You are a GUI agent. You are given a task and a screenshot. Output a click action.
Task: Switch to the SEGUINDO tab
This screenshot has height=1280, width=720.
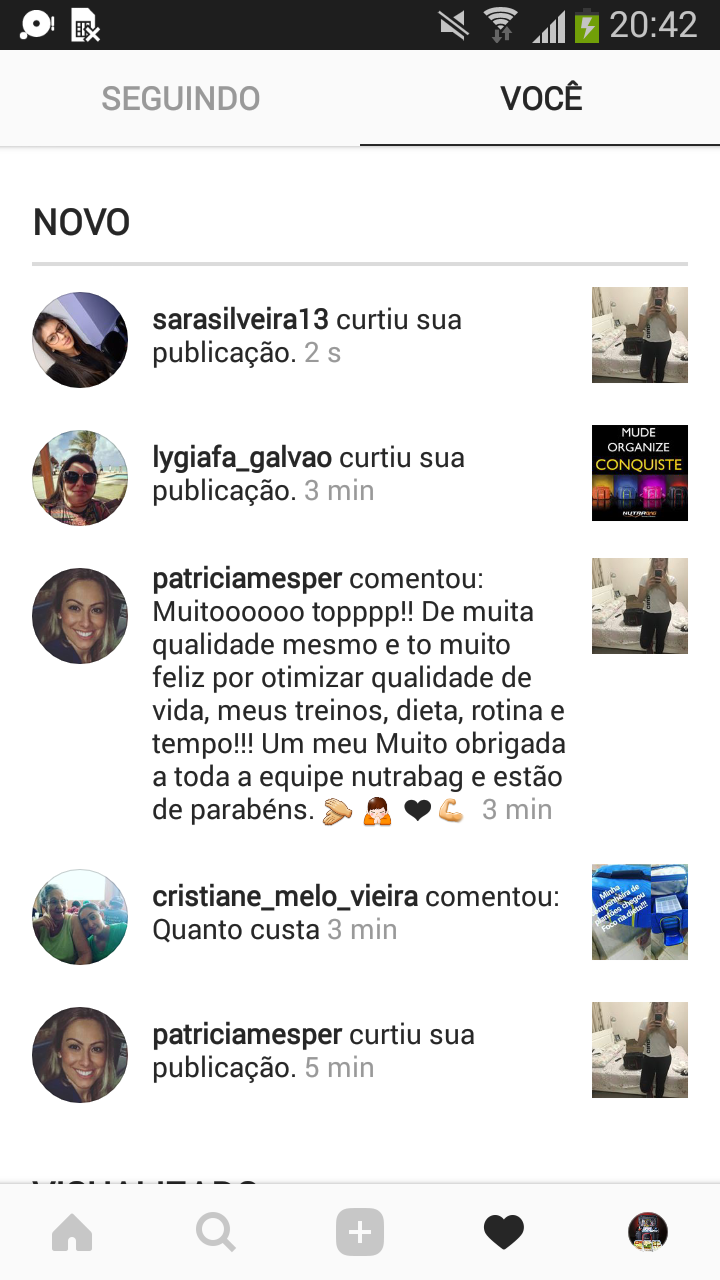[180, 98]
